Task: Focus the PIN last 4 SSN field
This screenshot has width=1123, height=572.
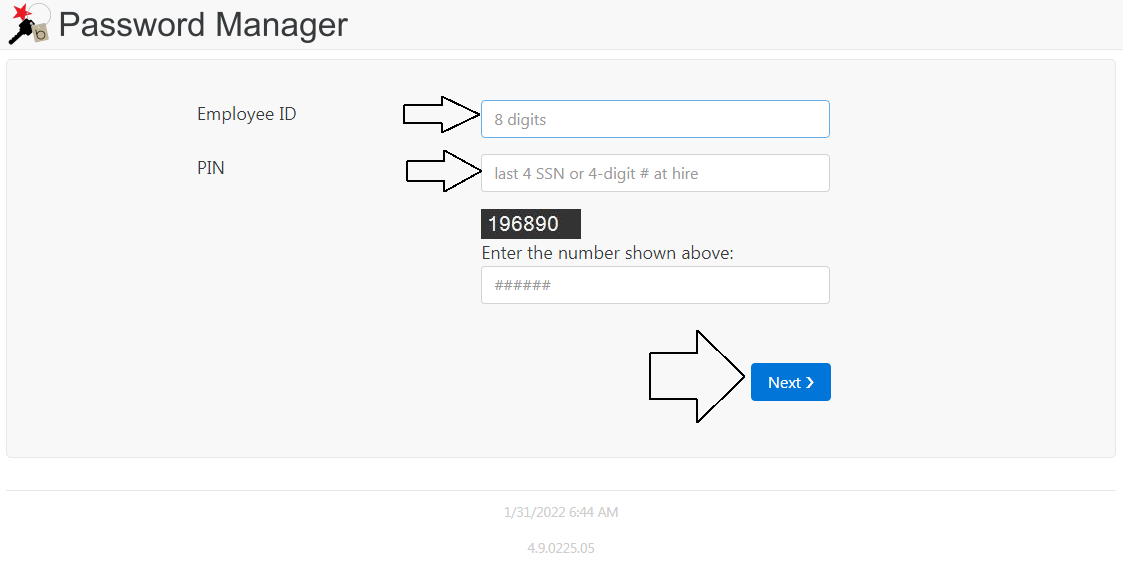Action: 655,173
